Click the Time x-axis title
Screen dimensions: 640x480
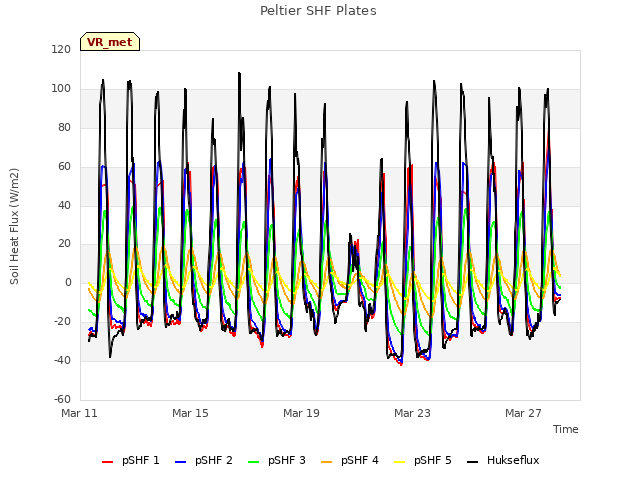click(x=566, y=429)
